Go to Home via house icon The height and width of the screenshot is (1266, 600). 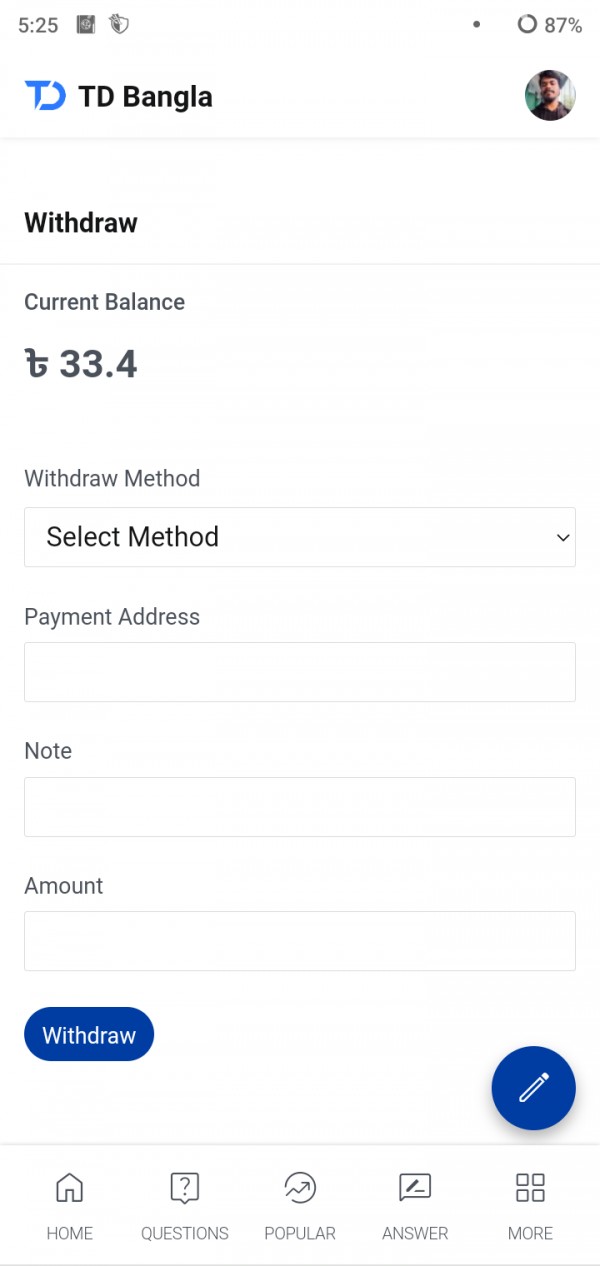click(x=69, y=1188)
